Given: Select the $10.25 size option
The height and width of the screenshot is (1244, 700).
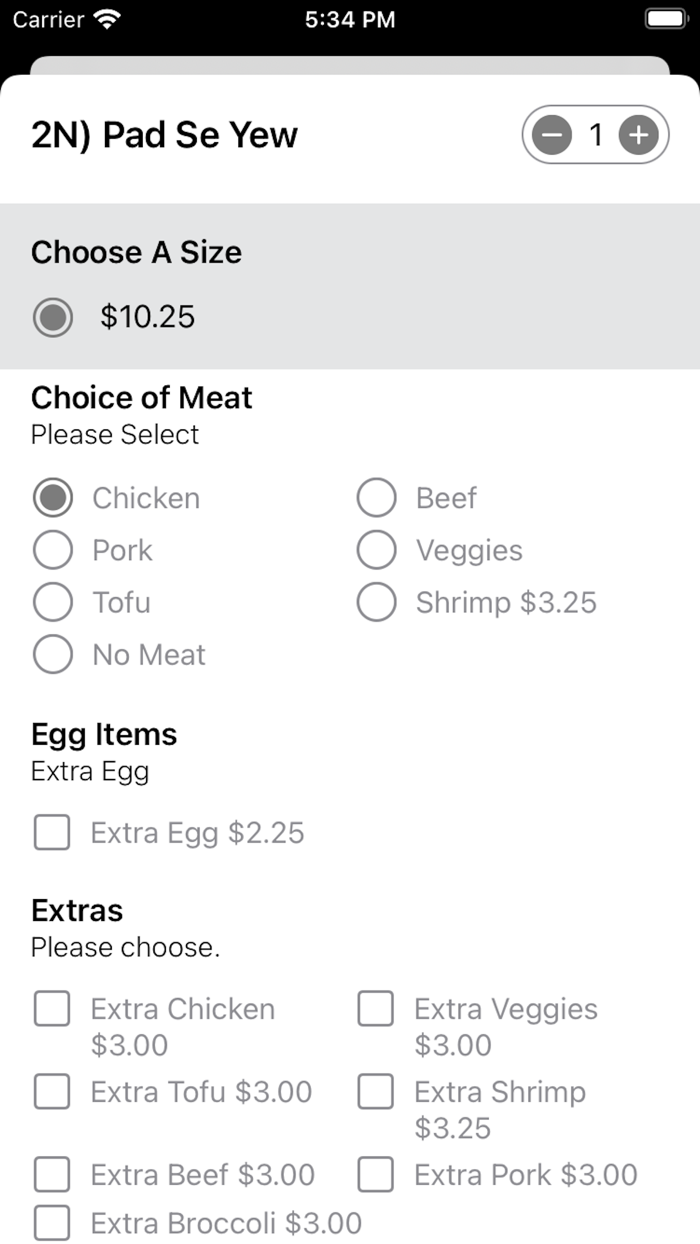Looking at the screenshot, I should point(53,318).
